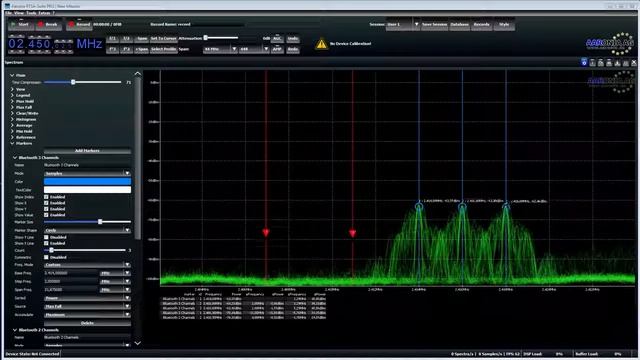Click the Select Profile button
The height and width of the screenshot is (360, 640).
[x=163, y=49]
